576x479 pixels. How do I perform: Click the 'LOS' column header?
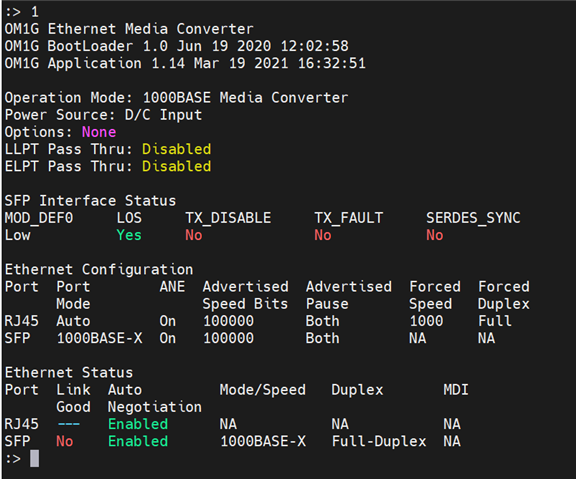click(129, 218)
